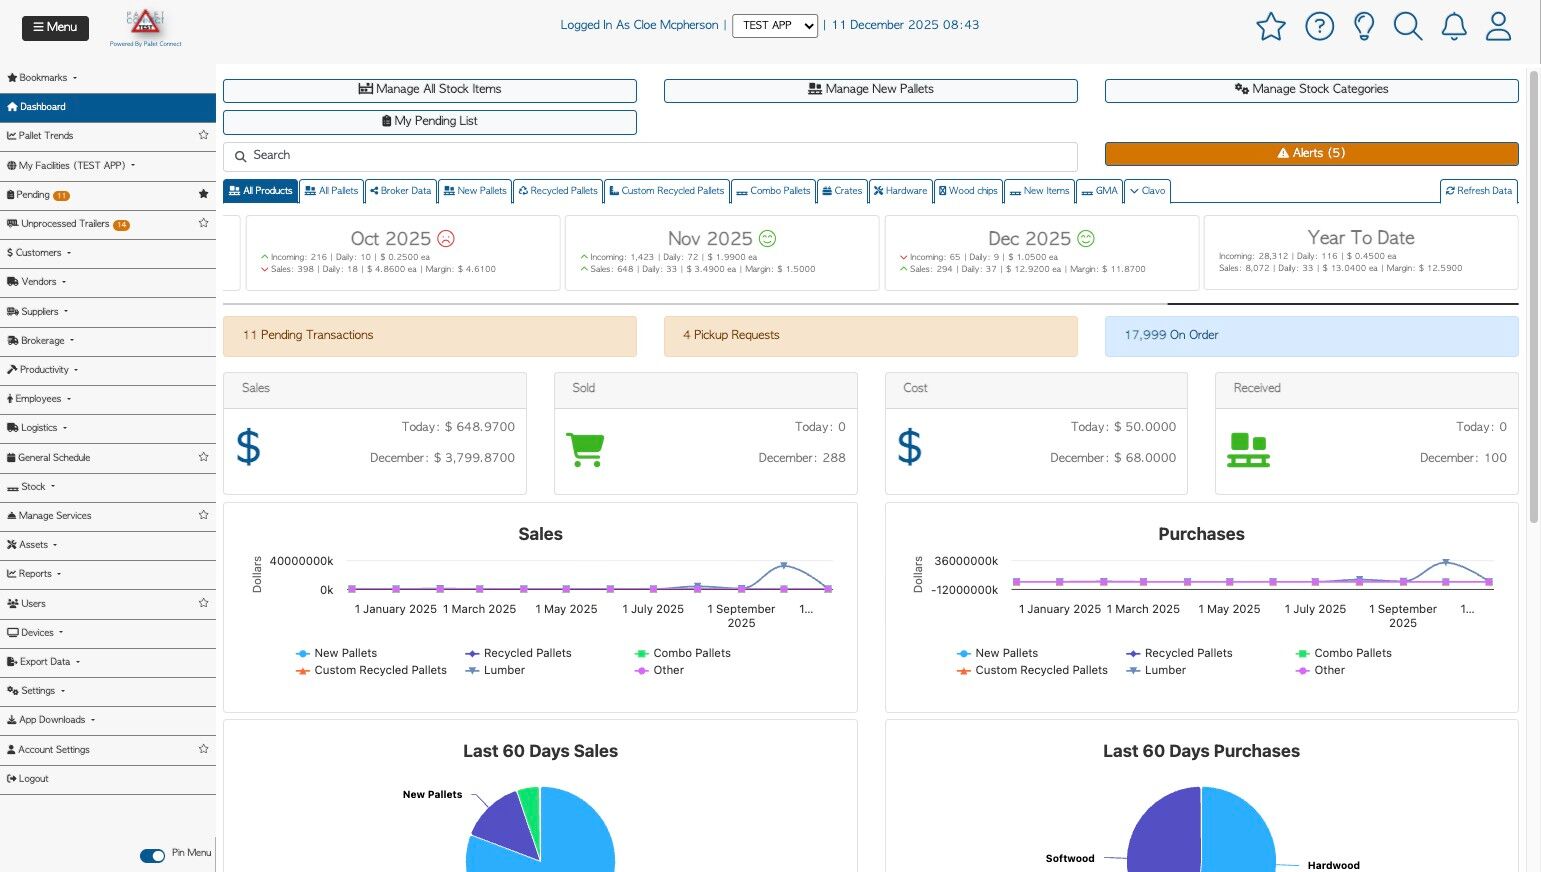Click the Refresh Data button
1541x872 pixels.
click(x=1479, y=191)
